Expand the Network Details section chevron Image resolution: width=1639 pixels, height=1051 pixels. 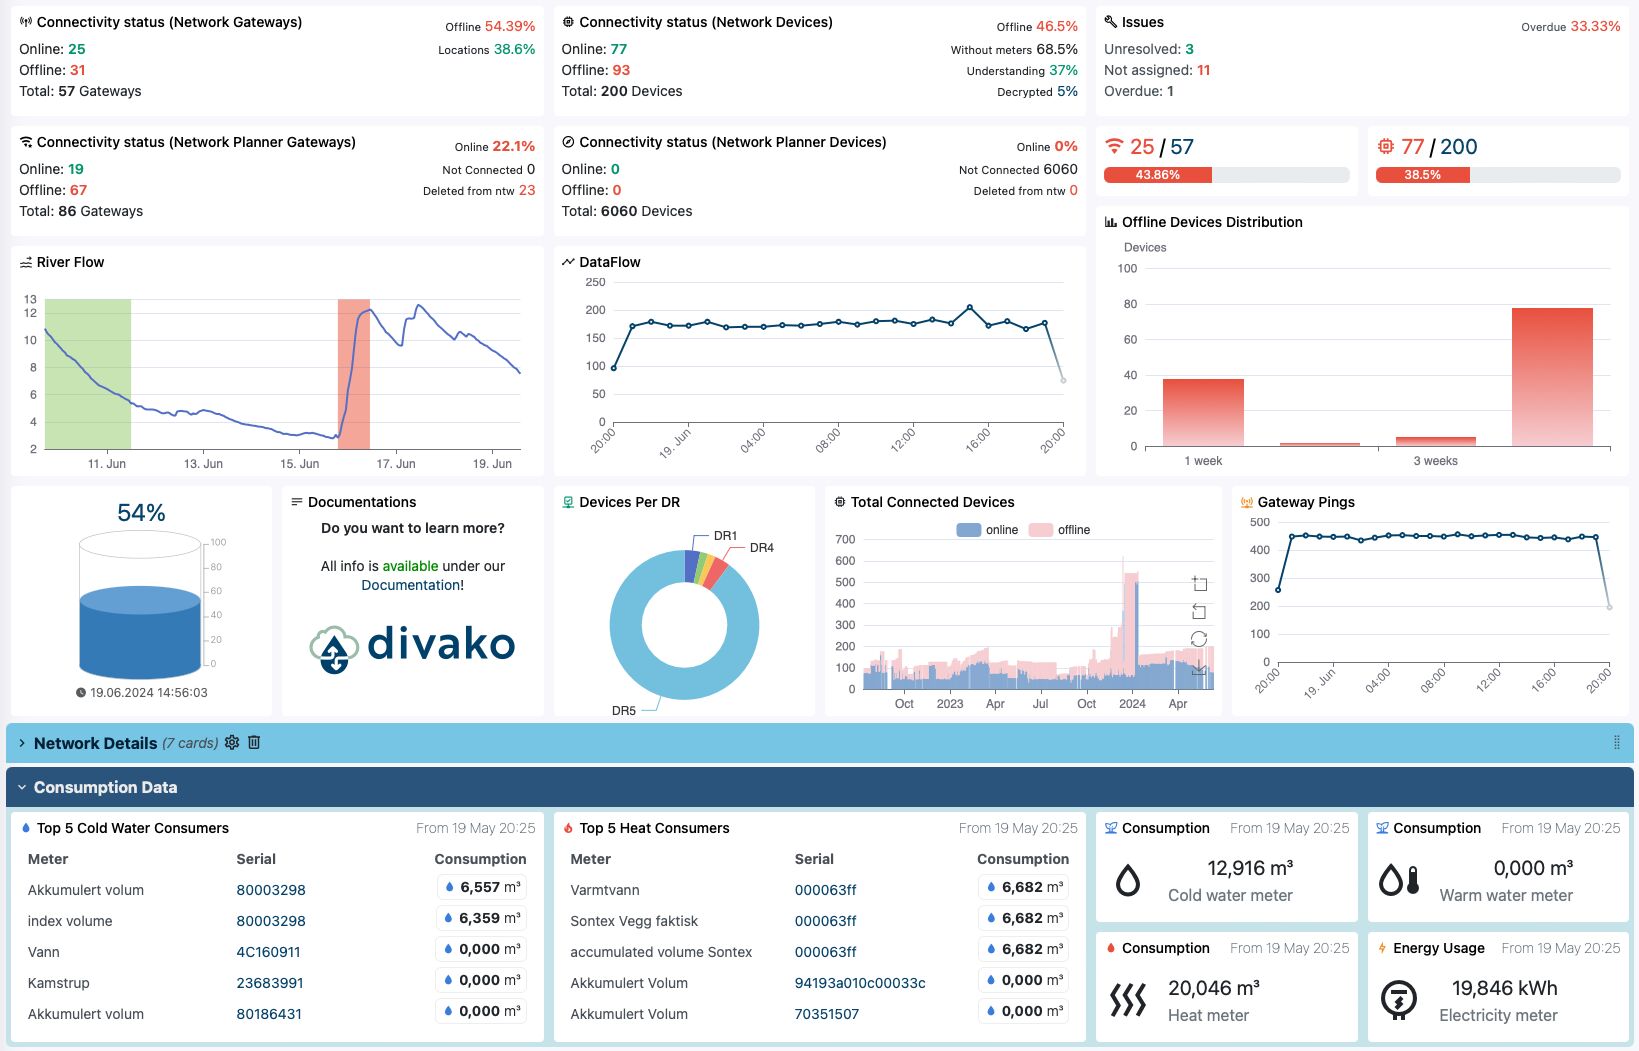(22, 743)
